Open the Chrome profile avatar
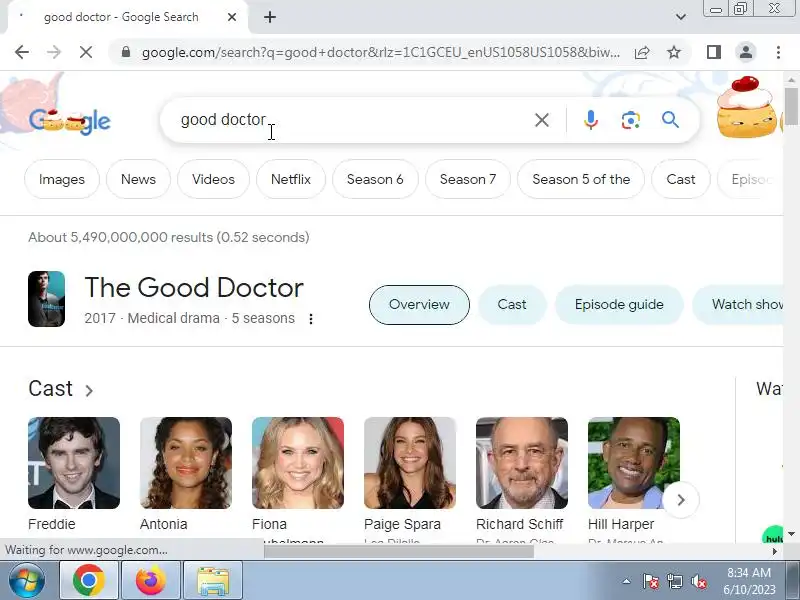 pyautogui.click(x=746, y=52)
